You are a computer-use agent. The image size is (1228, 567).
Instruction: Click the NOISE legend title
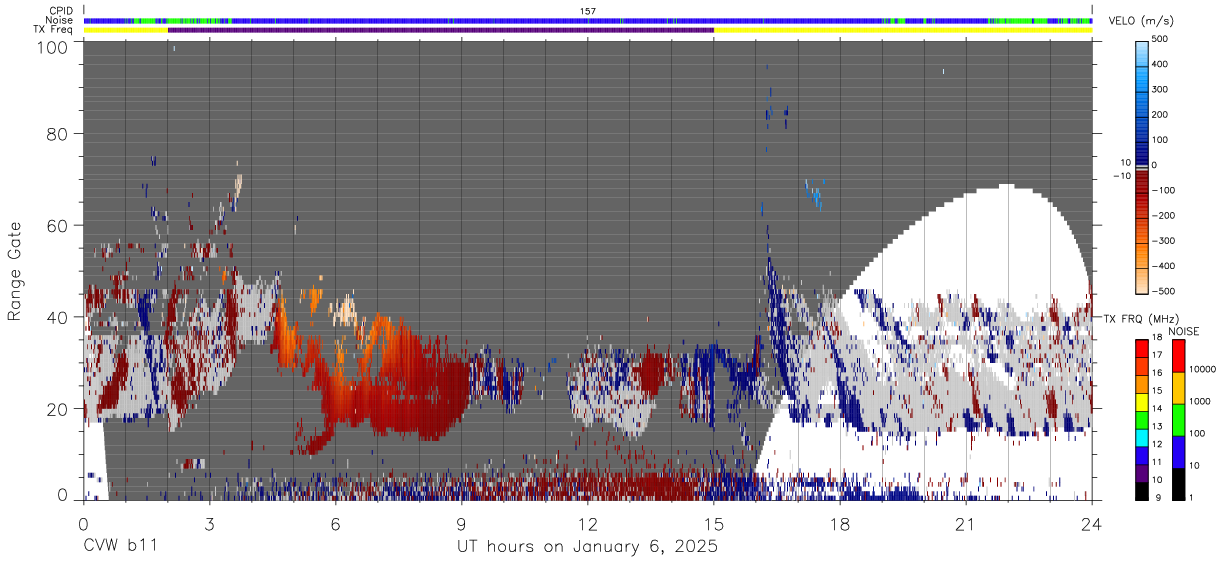1185,331
